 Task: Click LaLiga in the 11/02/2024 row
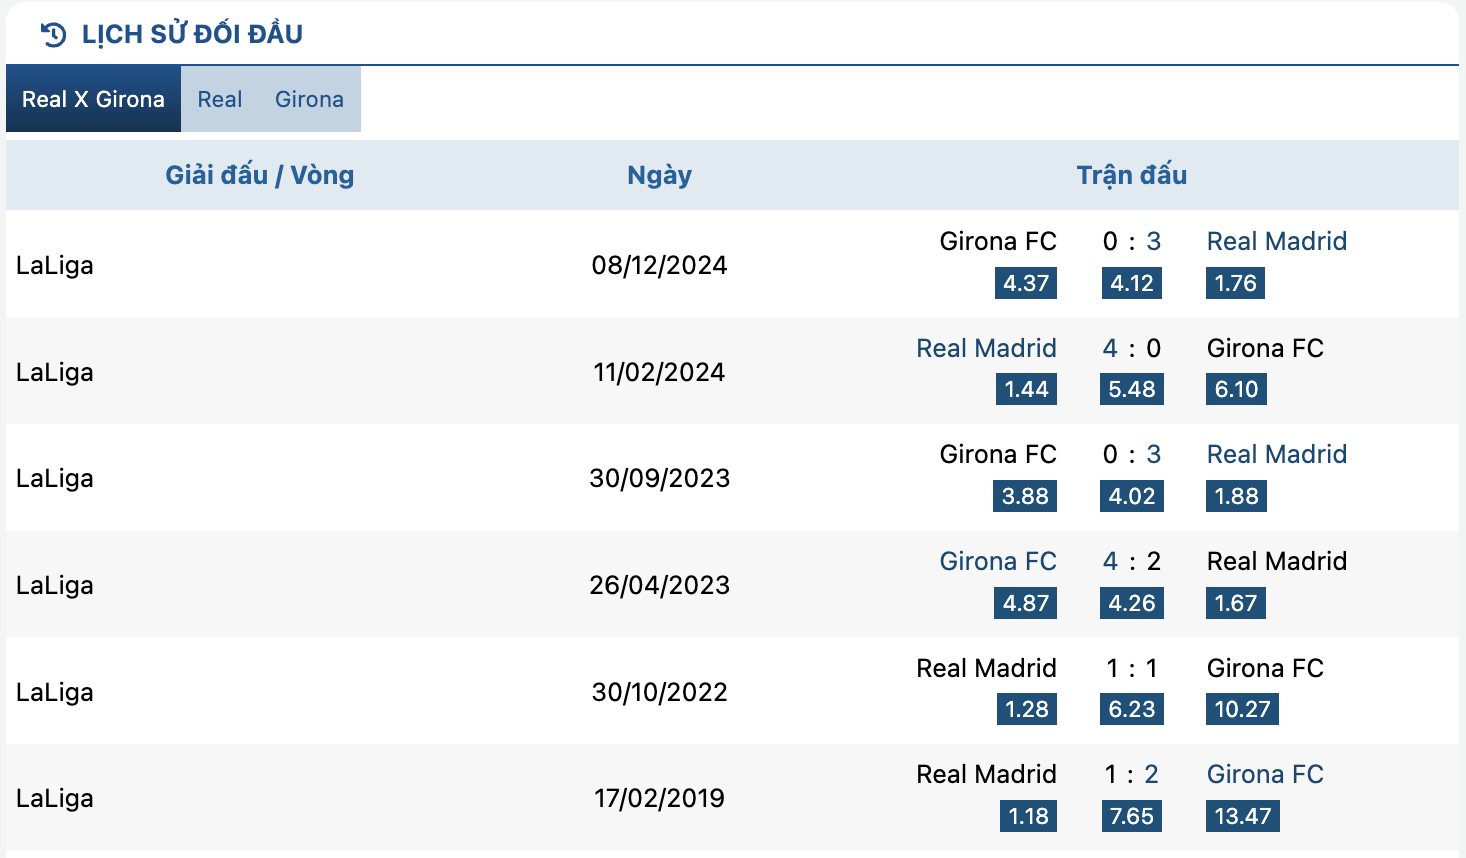point(55,372)
